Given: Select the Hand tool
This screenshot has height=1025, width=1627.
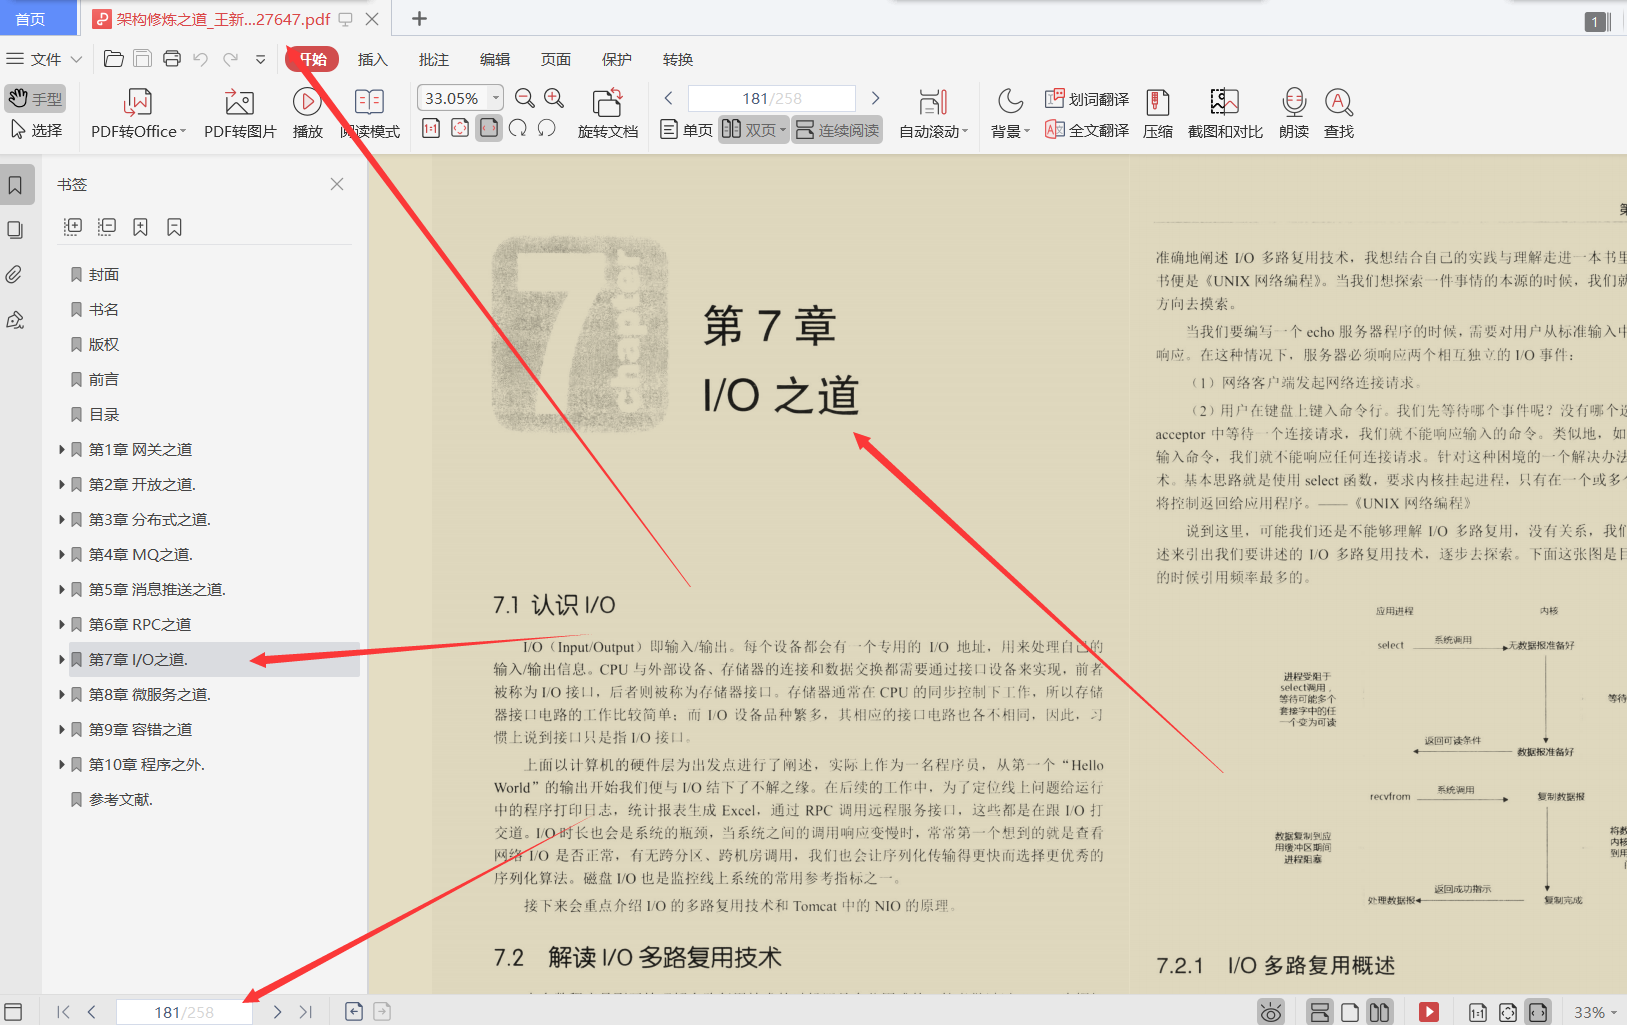Looking at the screenshot, I should 35,98.
